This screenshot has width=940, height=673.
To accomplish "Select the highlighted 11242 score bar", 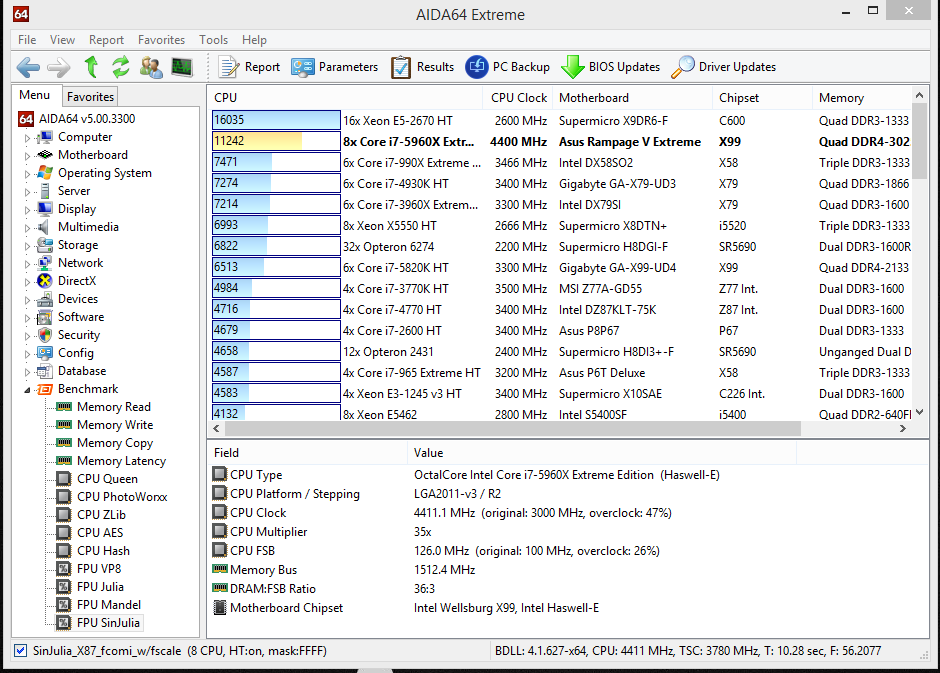I will (276, 141).
